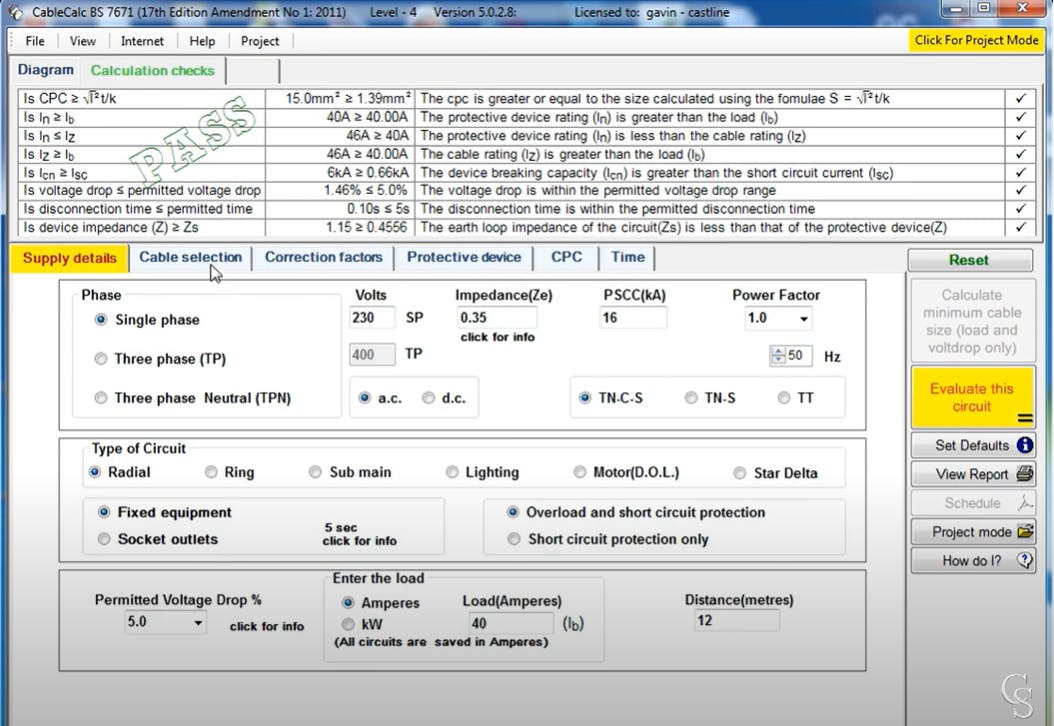Expand the Permitted Voltage Drop % dropdown
This screenshot has height=726, width=1054.
tap(198, 623)
